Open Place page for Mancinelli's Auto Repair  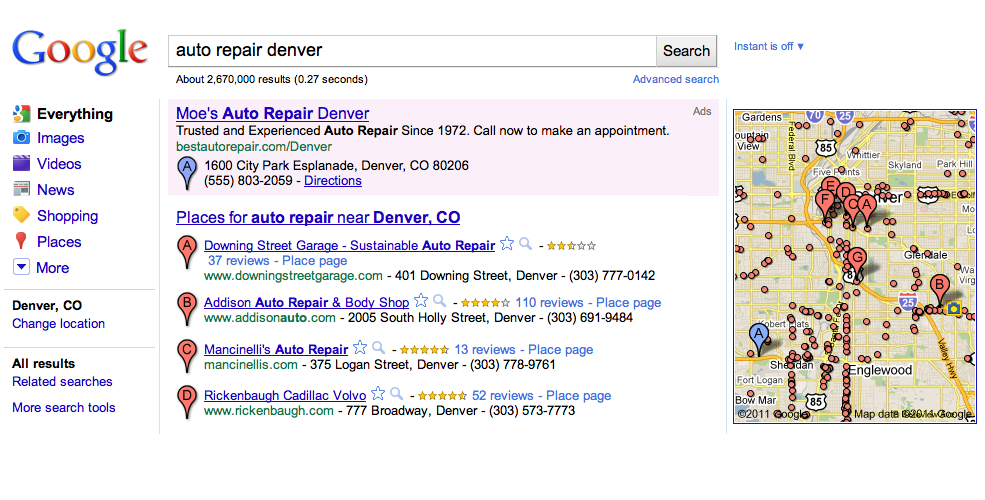pos(560,350)
